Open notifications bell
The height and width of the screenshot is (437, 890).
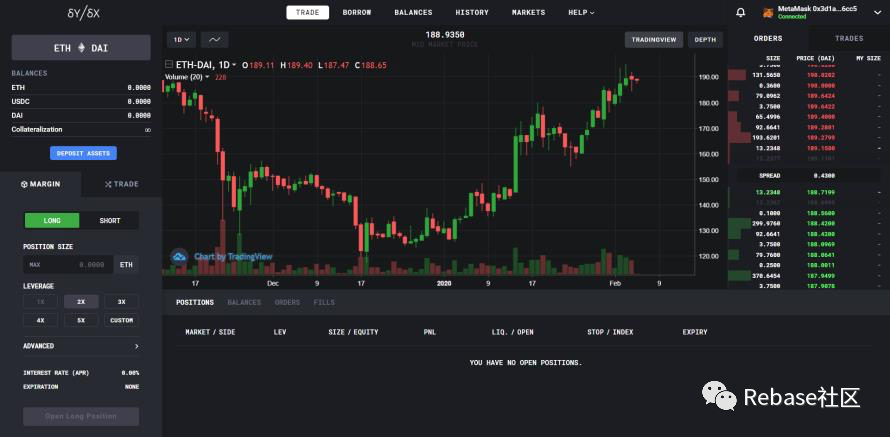pos(741,12)
